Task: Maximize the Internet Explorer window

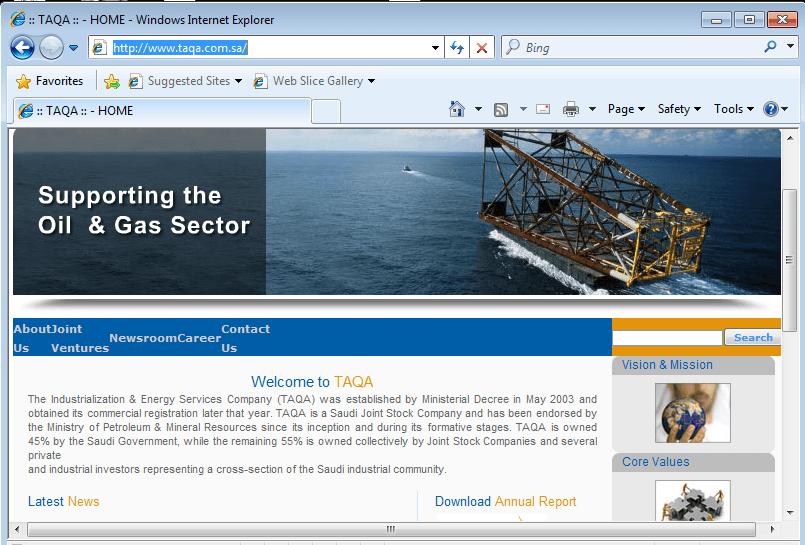Action: pyautogui.click(x=749, y=20)
